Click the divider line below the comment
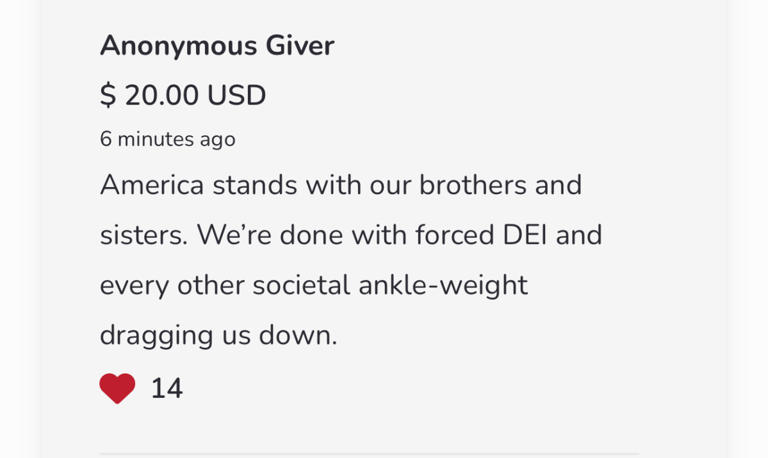768x458 pixels. tap(368, 453)
